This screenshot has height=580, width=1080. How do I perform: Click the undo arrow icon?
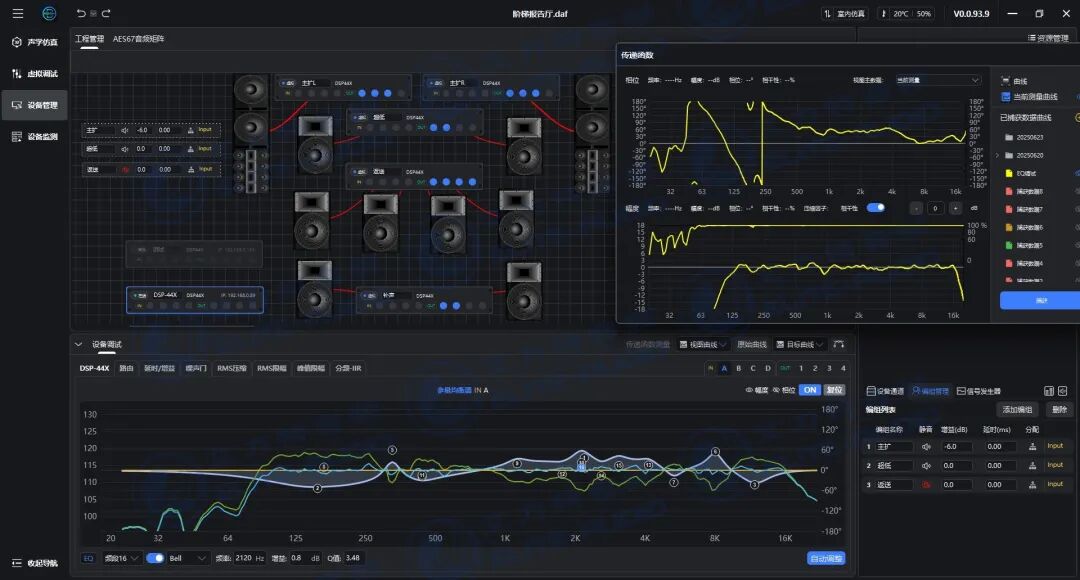point(81,13)
